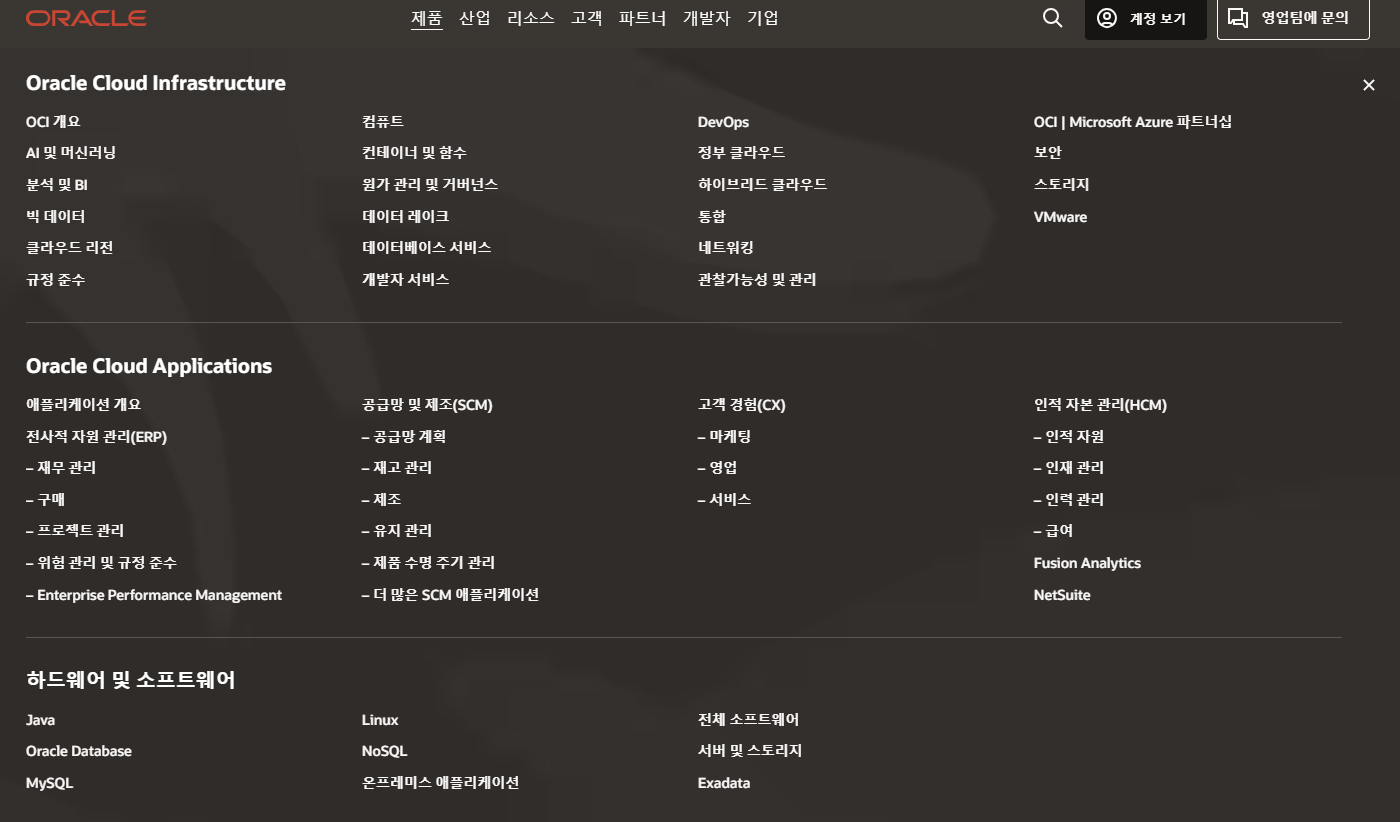Image resolution: width=1400 pixels, height=822 pixels.
Task: Select 빅 데이터 link
Action: pos(56,217)
